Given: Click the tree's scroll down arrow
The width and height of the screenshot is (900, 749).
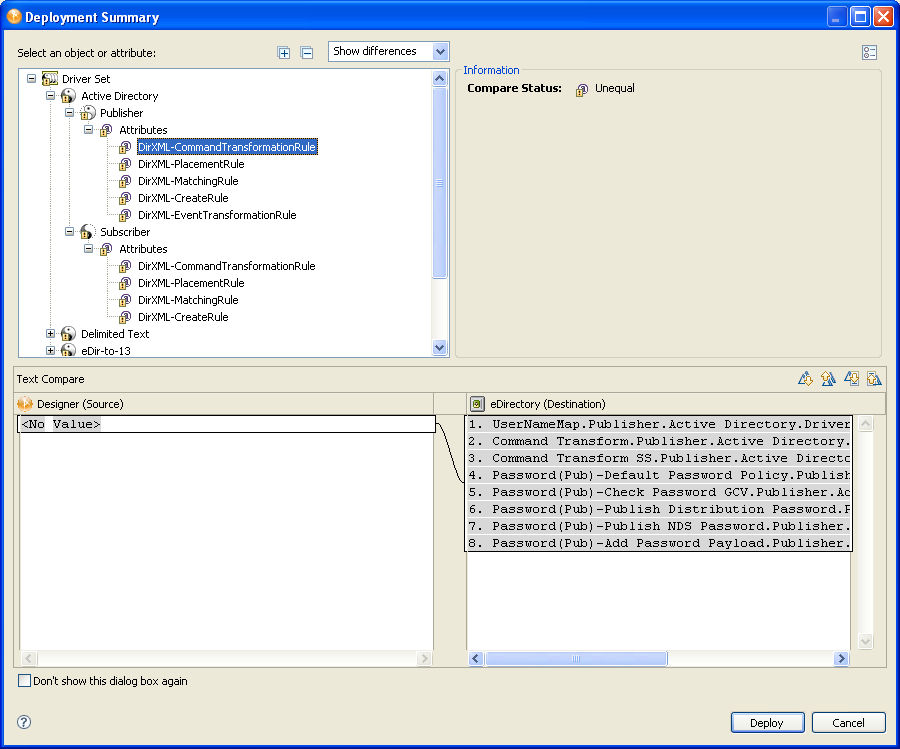Looking at the screenshot, I should pyautogui.click(x=440, y=347).
